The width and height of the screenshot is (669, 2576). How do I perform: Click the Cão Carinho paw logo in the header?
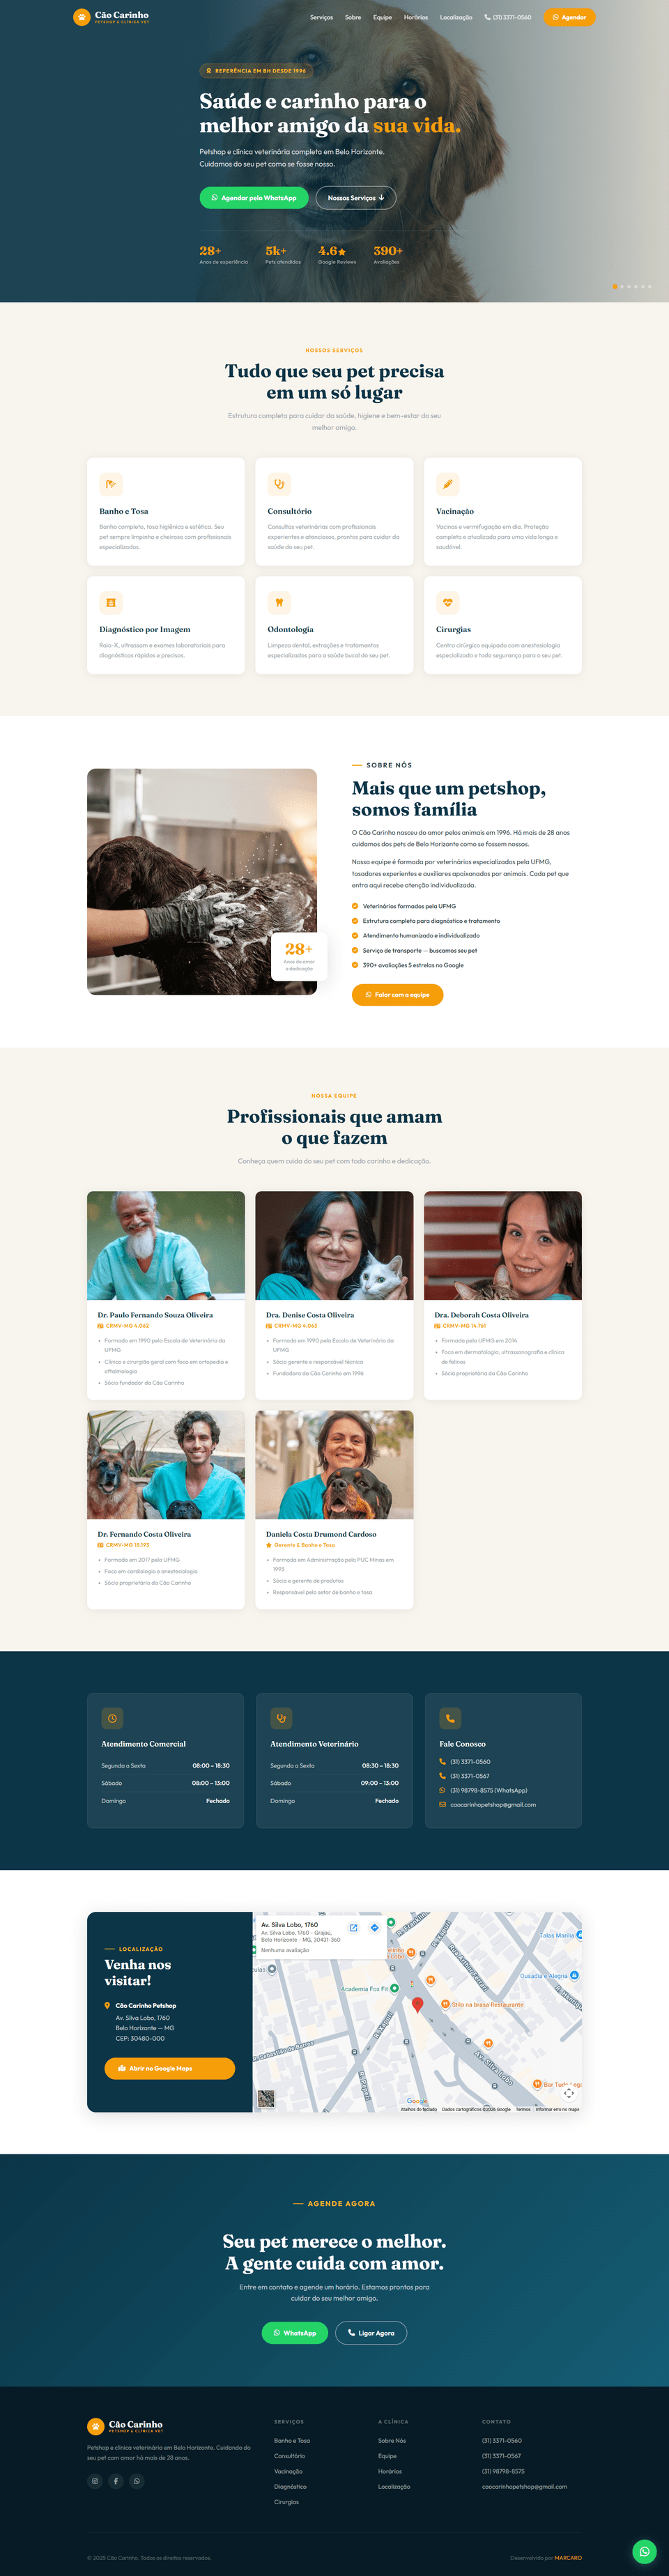(82, 17)
